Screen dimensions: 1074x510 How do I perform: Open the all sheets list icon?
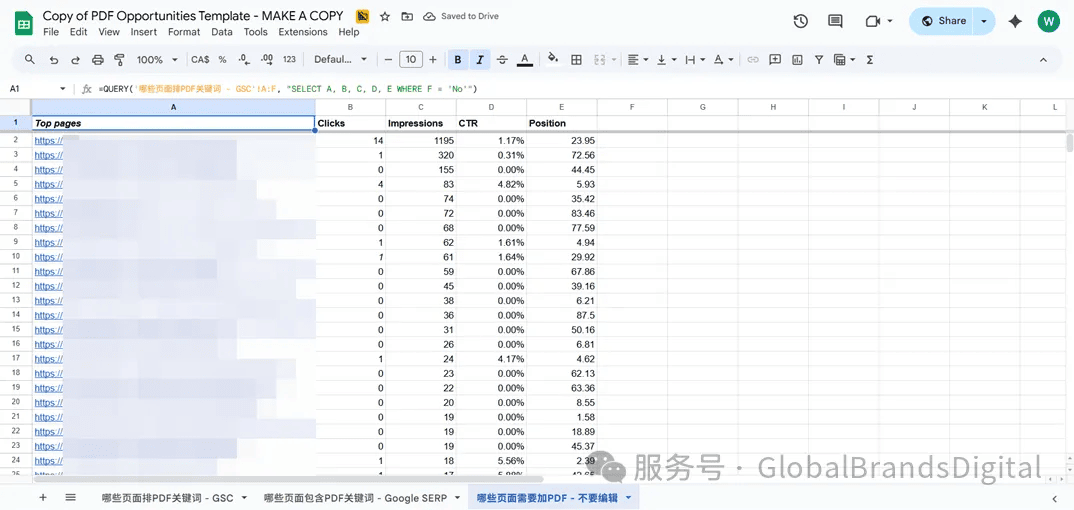71,498
